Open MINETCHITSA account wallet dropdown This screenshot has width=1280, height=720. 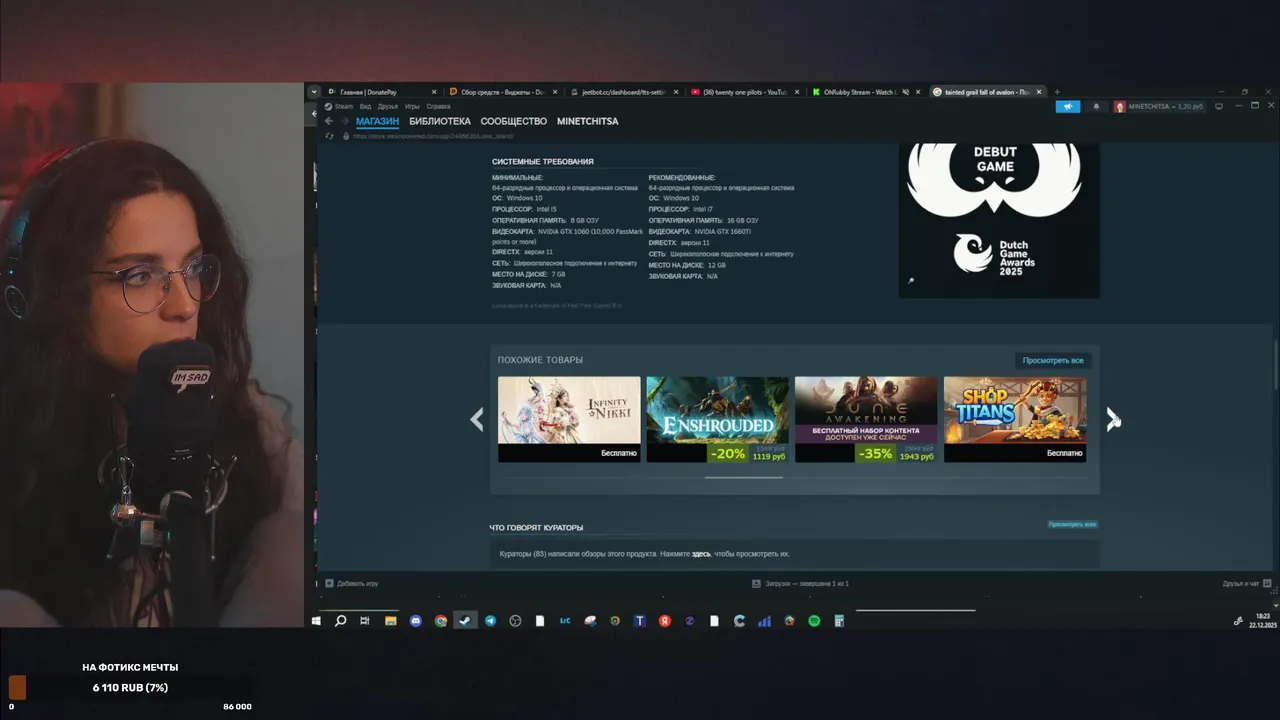(1158, 106)
